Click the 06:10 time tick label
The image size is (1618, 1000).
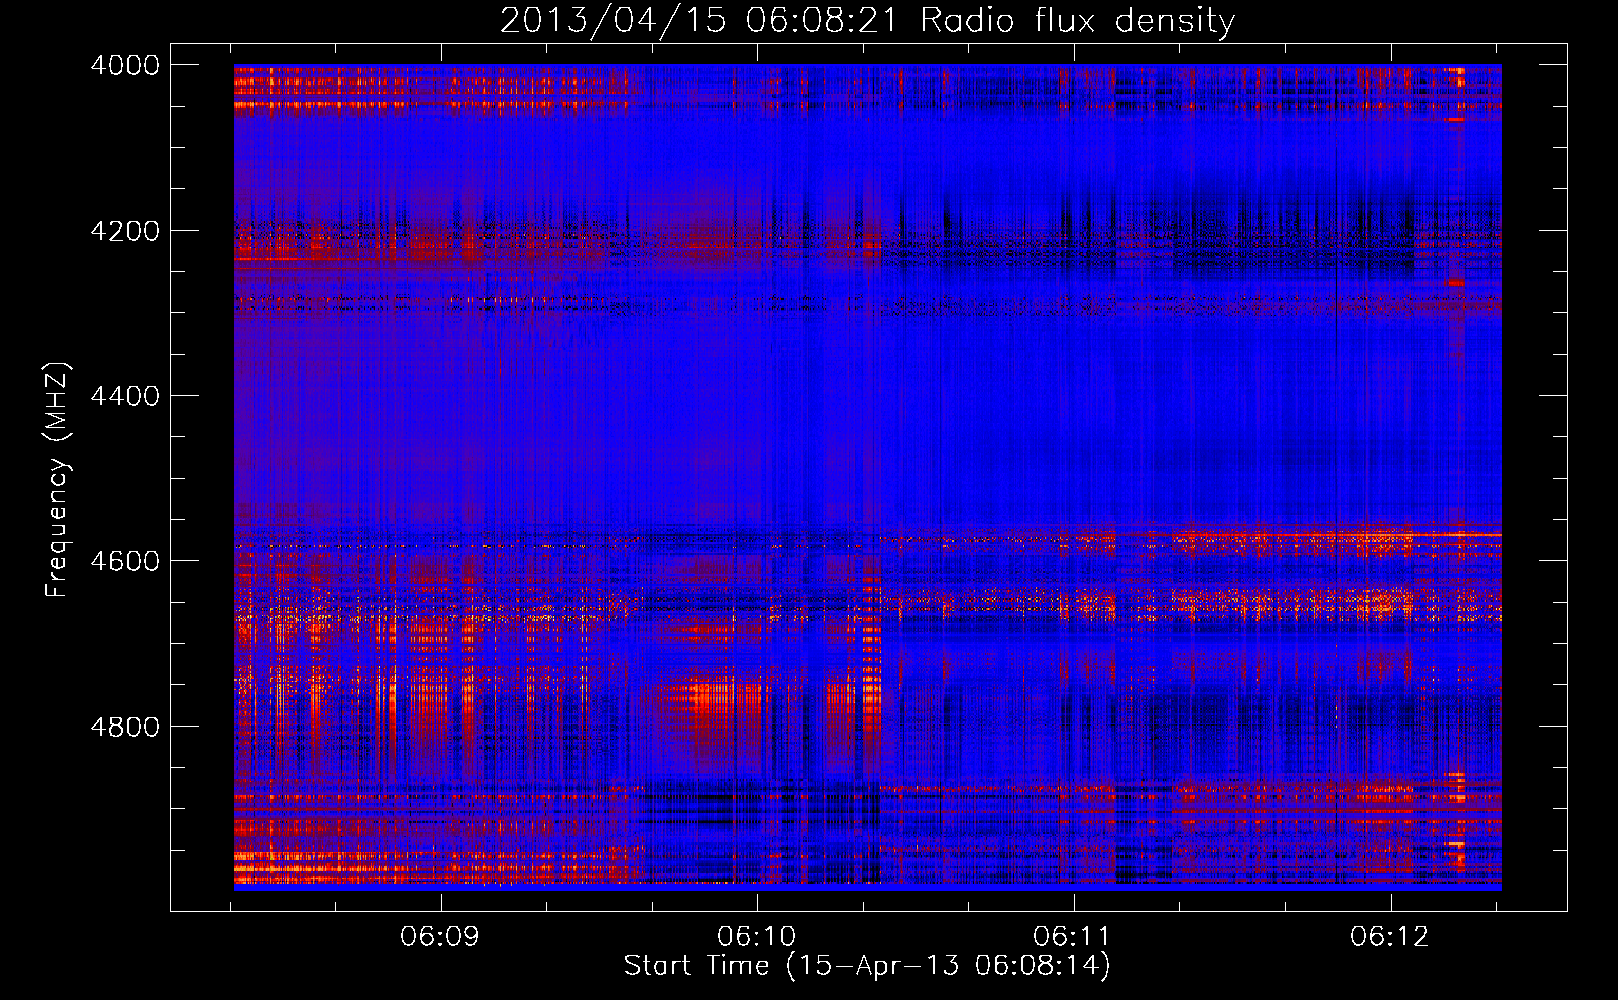click(x=757, y=937)
